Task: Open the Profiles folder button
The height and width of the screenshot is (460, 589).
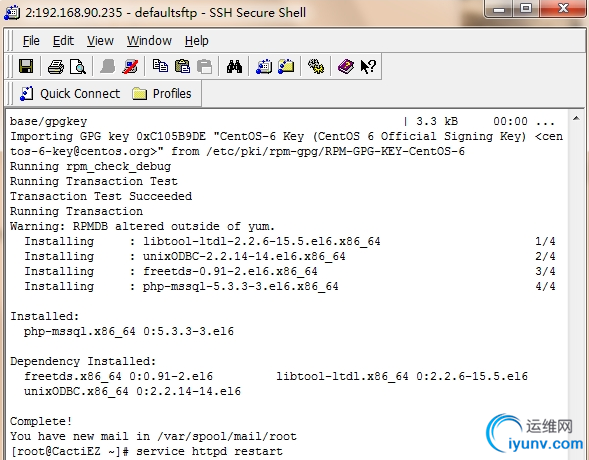Action: (162, 94)
